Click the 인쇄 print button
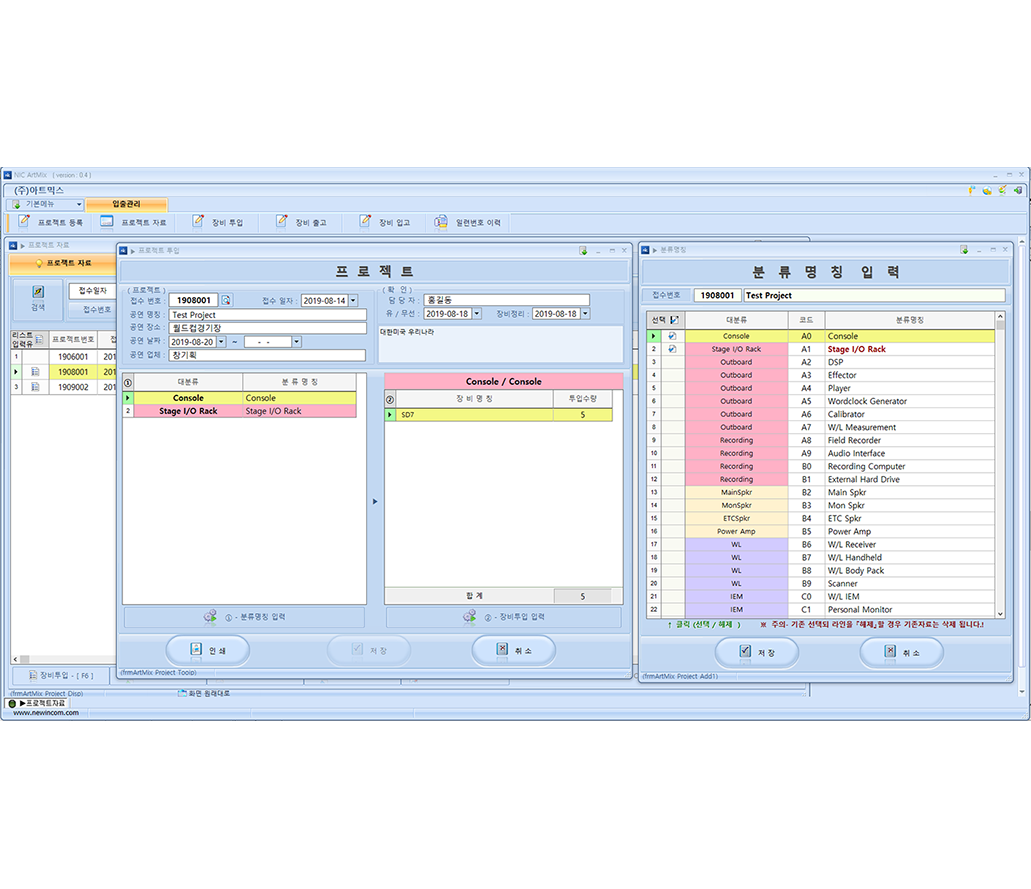 207,651
